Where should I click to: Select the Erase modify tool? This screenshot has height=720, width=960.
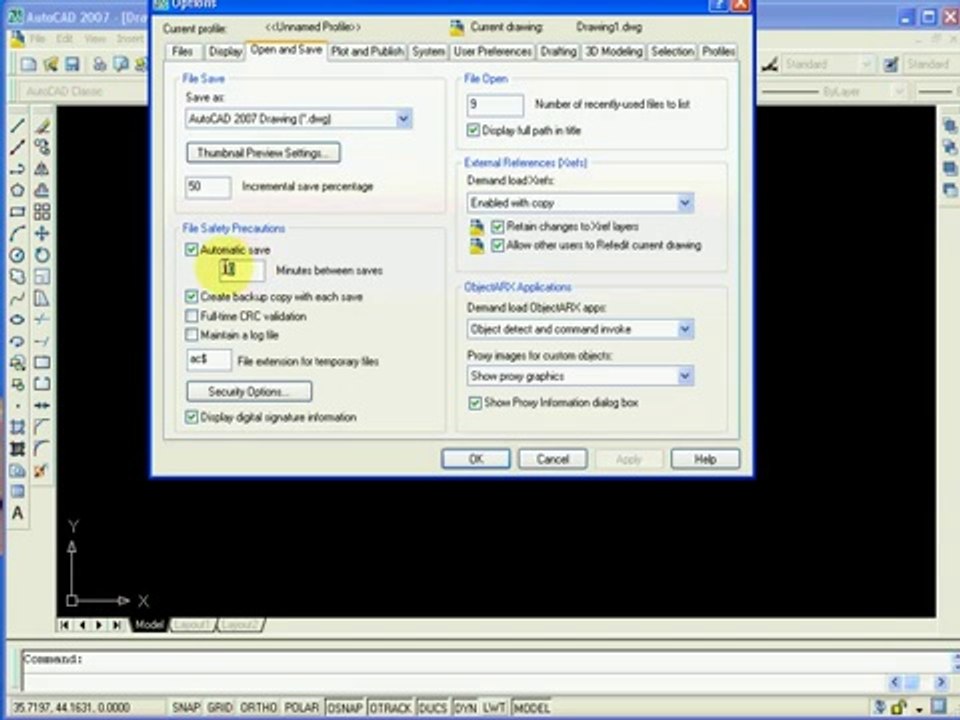coord(42,126)
